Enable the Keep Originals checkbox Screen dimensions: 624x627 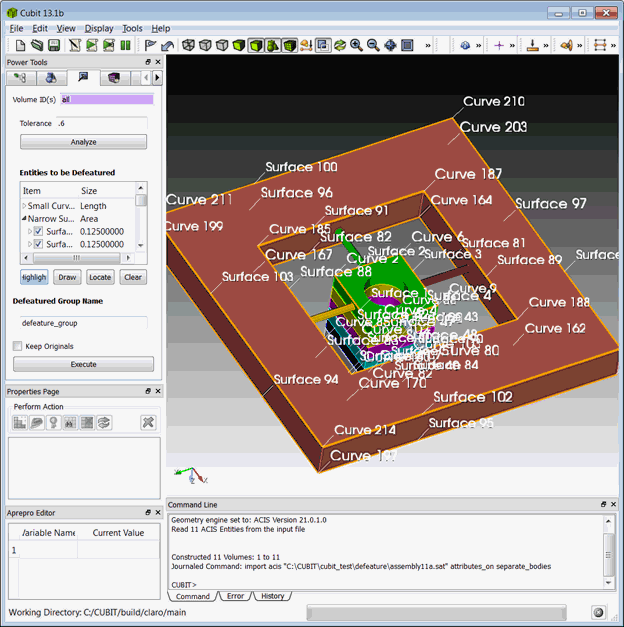(x=18, y=346)
